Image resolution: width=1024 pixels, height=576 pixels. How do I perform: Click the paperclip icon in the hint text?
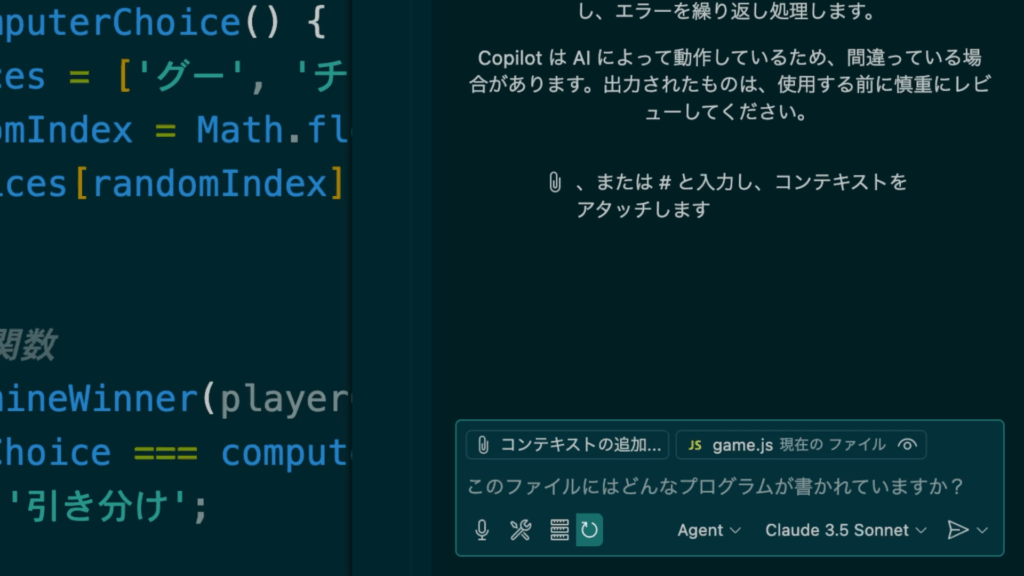click(554, 183)
